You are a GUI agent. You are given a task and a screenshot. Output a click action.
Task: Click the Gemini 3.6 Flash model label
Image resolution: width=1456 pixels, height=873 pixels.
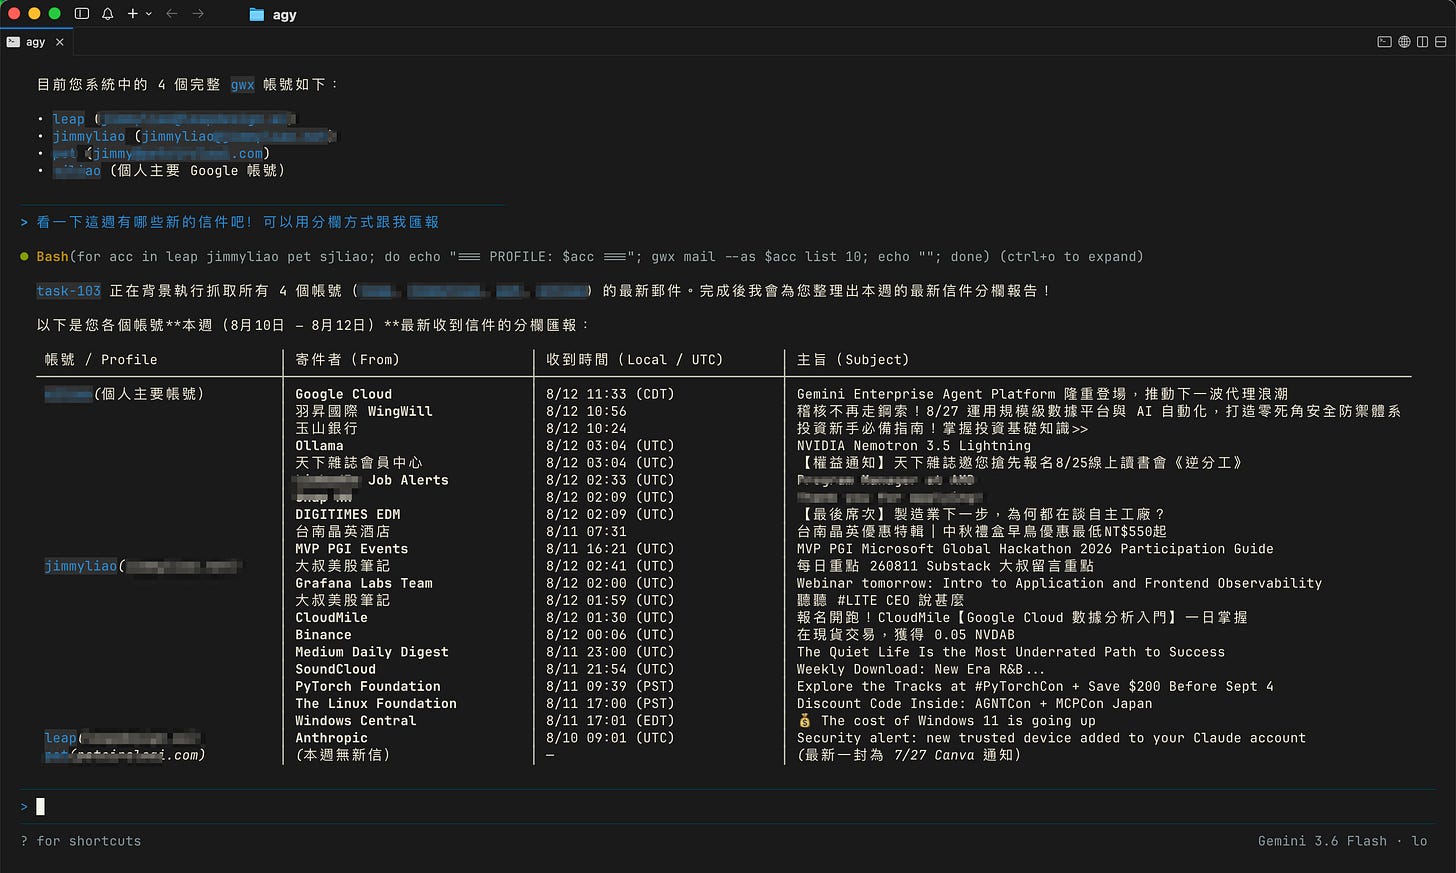[1322, 841]
